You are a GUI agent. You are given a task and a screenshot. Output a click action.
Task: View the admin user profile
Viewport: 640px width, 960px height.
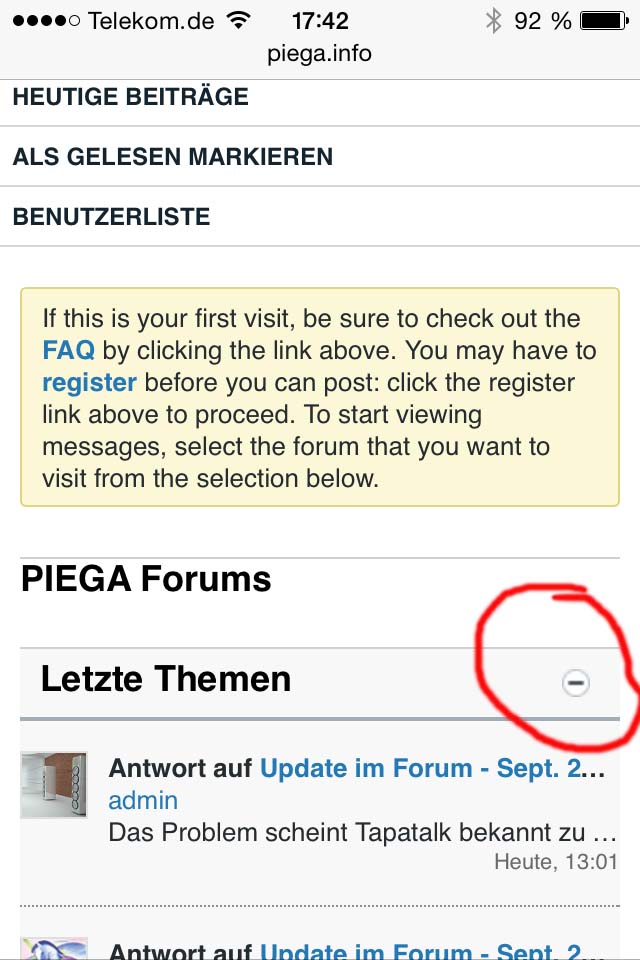click(x=143, y=801)
